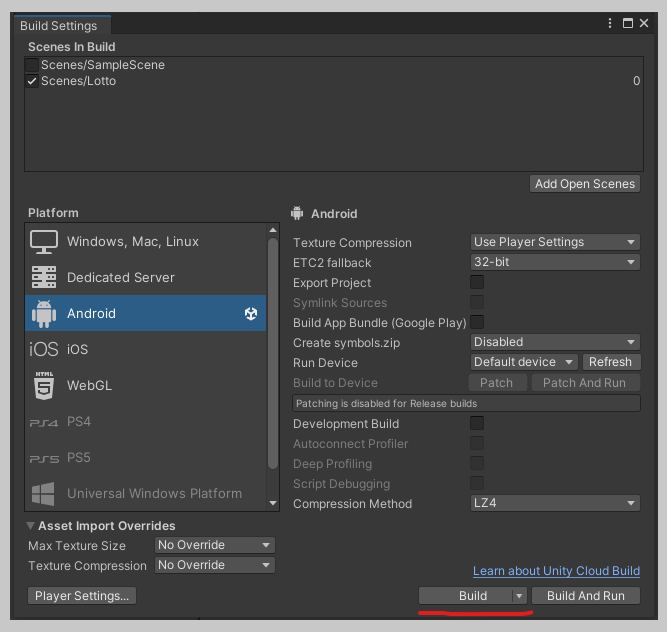Screen dimensions: 667x632
Task: Open the Build button dropdown arrow
Action: pyautogui.click(x=519, y=596)
